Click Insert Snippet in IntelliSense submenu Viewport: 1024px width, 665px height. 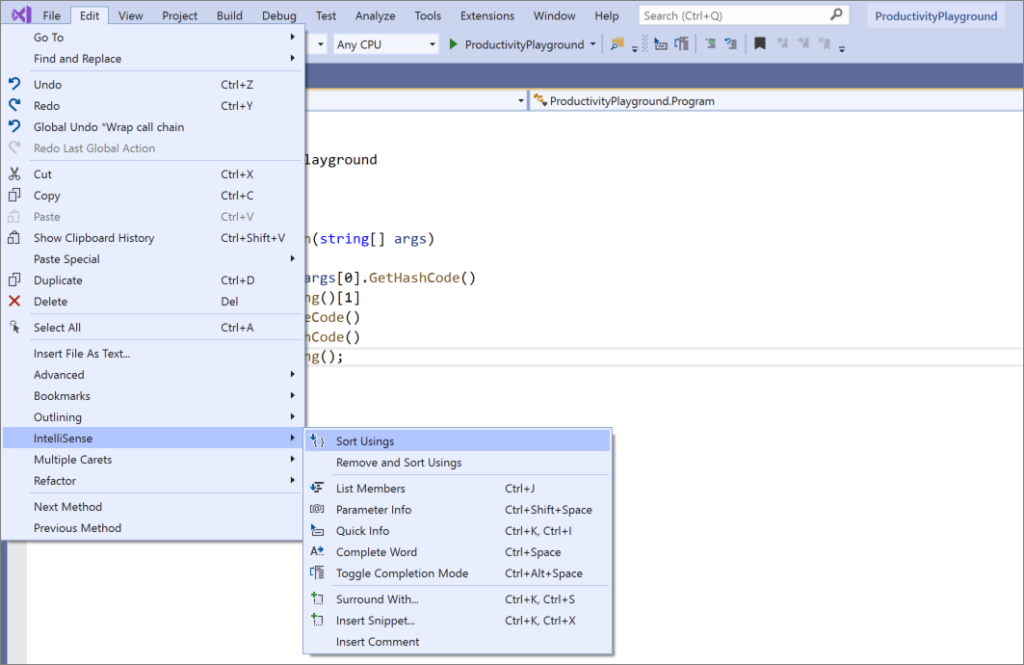pos(375,621)
